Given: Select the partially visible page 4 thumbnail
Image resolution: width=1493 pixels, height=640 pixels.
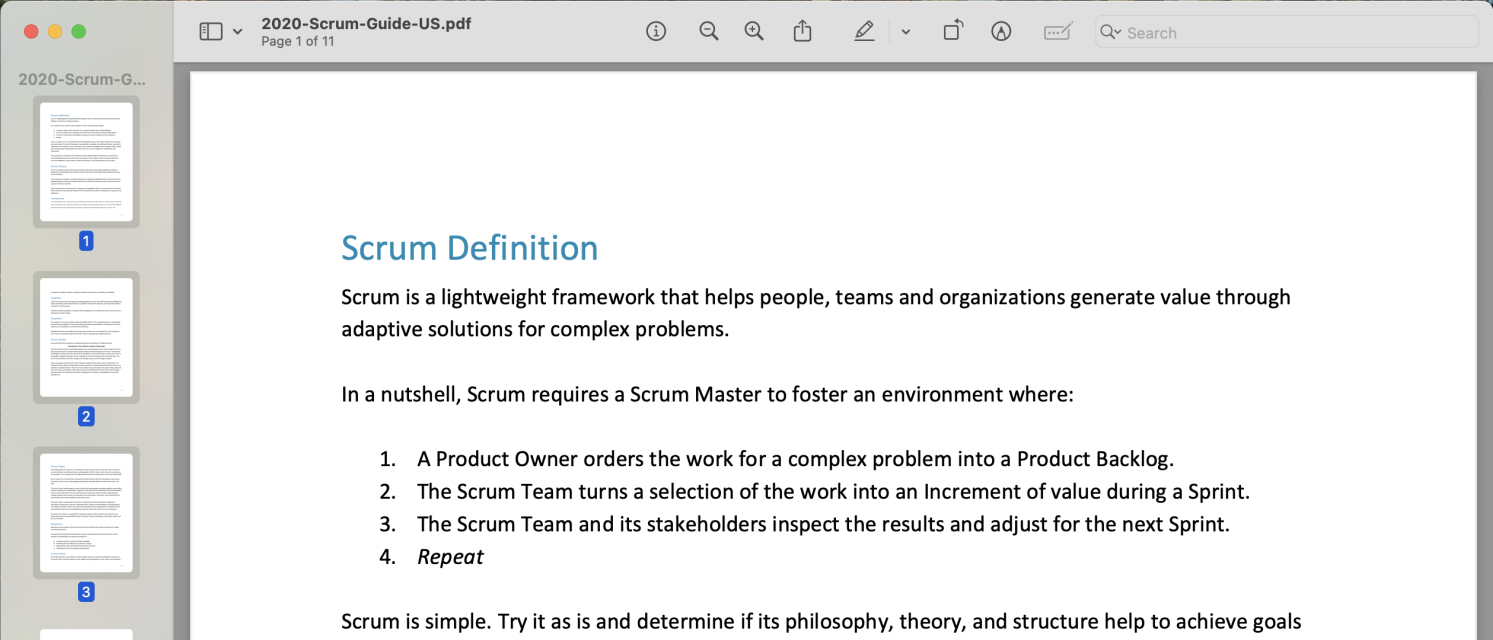Looking at the screenshot, I should point(86,633).
